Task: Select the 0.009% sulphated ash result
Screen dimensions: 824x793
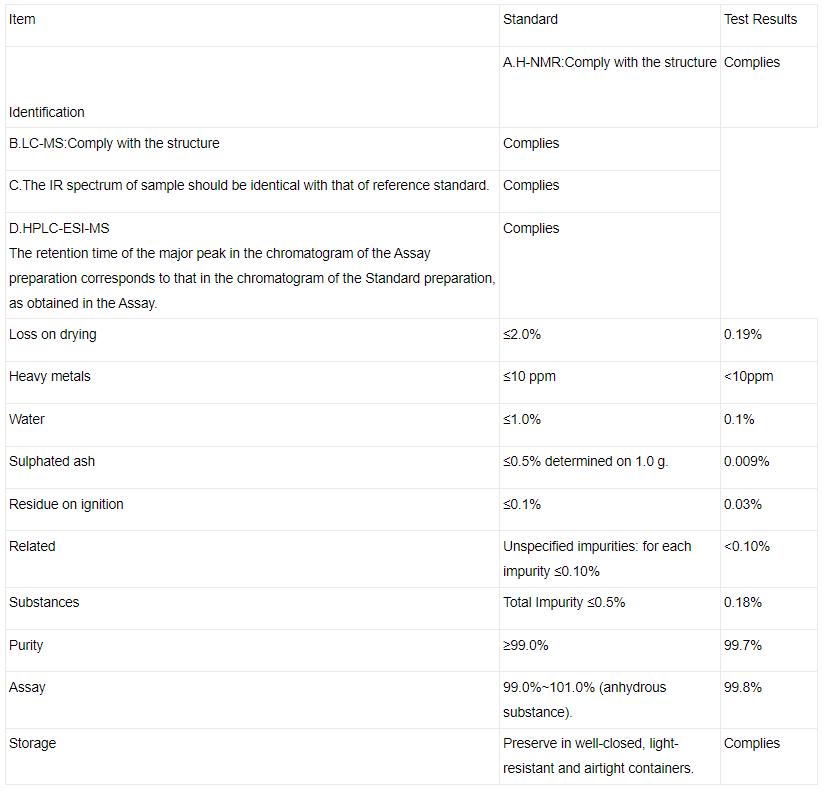Action: coord(746,461)
